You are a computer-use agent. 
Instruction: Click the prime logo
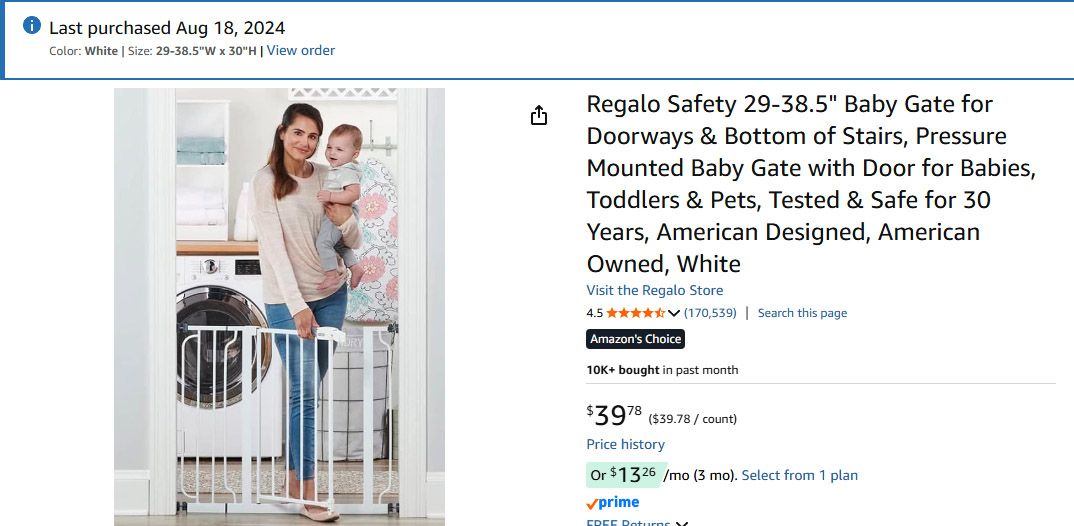point(613,502)
